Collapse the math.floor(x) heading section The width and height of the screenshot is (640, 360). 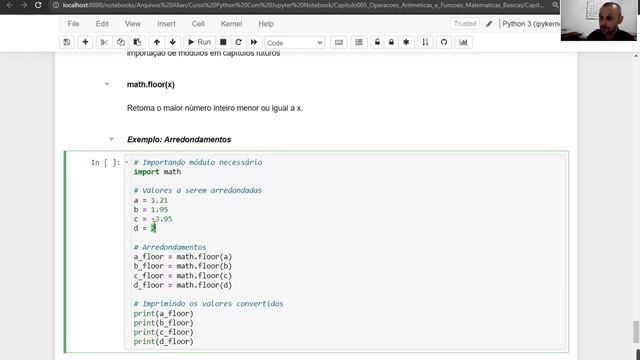point(107,84)
